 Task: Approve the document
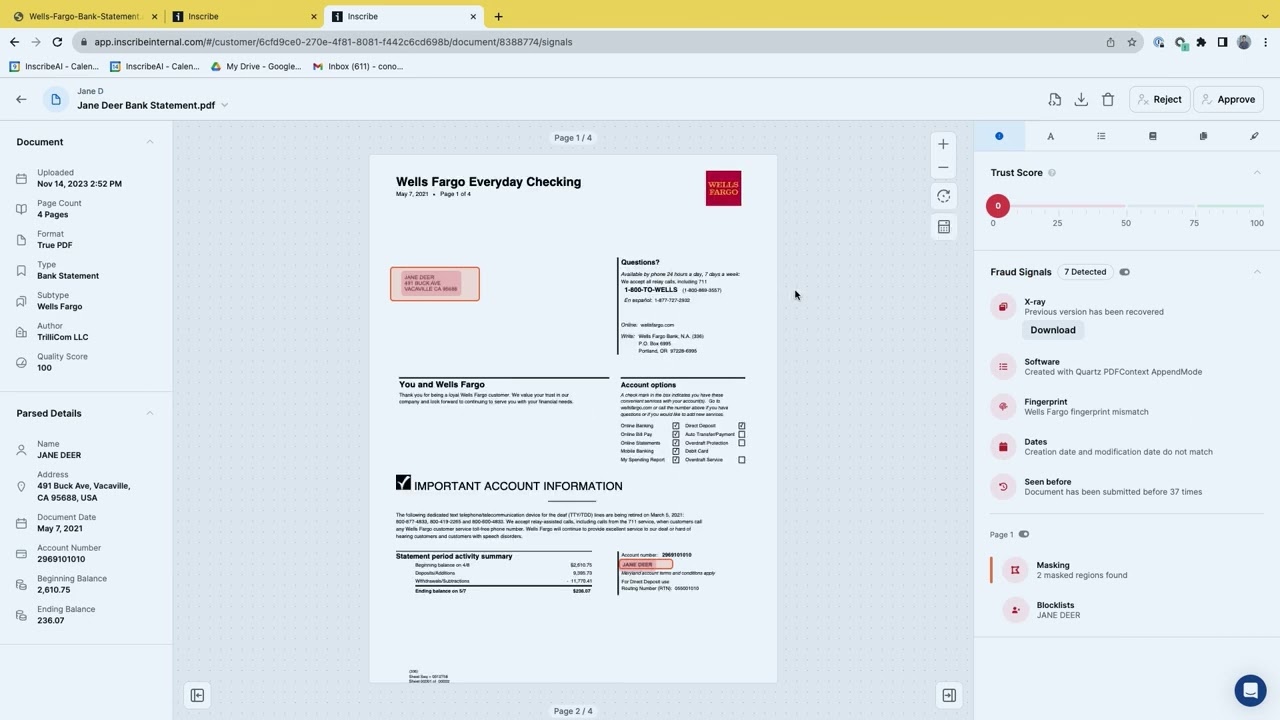pos(1228,99)
